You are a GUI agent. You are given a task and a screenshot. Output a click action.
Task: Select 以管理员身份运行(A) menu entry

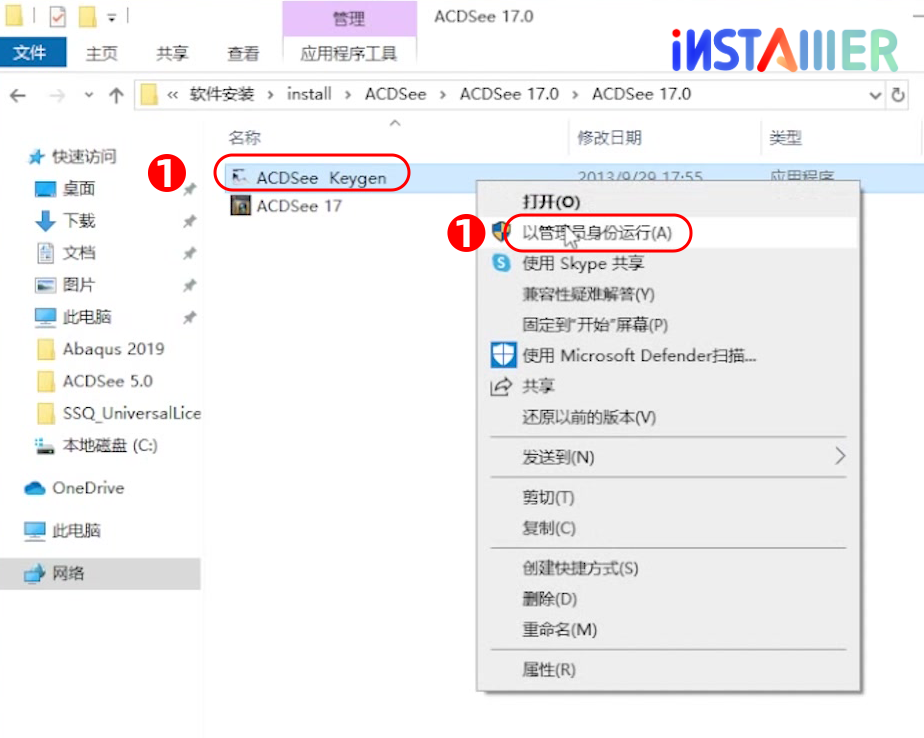point(597,233)
